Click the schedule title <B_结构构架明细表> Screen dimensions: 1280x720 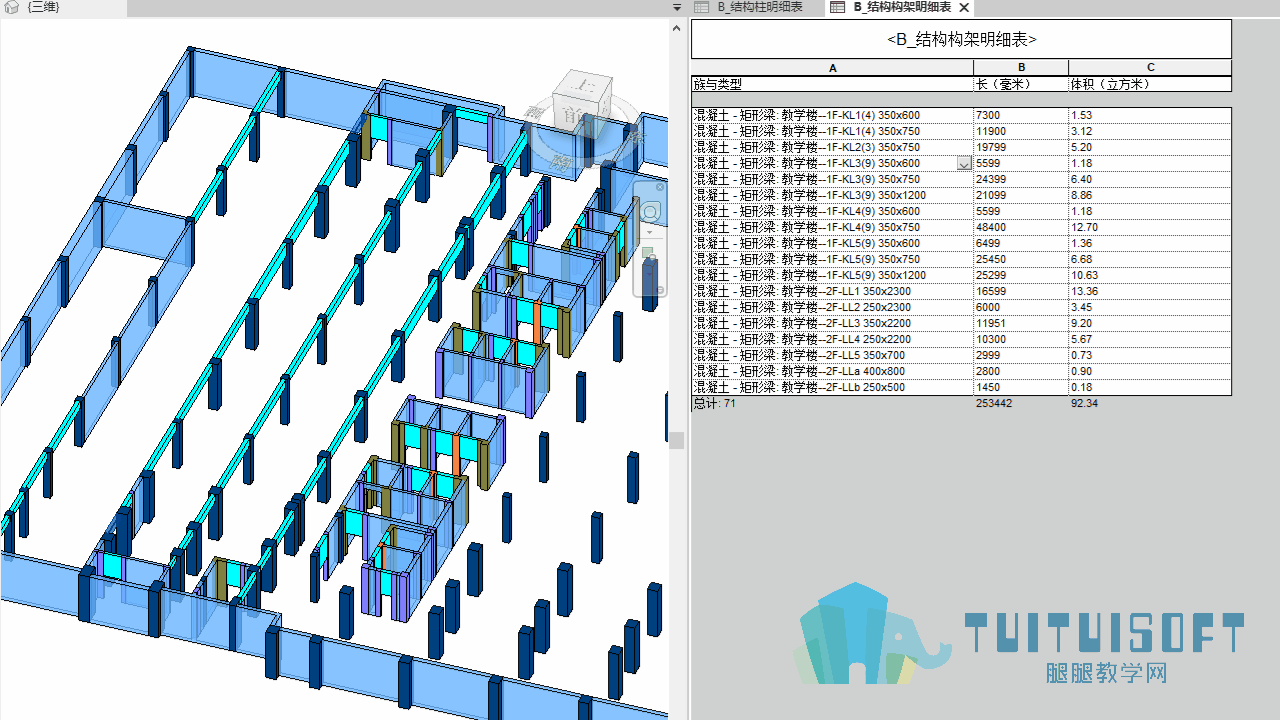click(x=961, y=40)
